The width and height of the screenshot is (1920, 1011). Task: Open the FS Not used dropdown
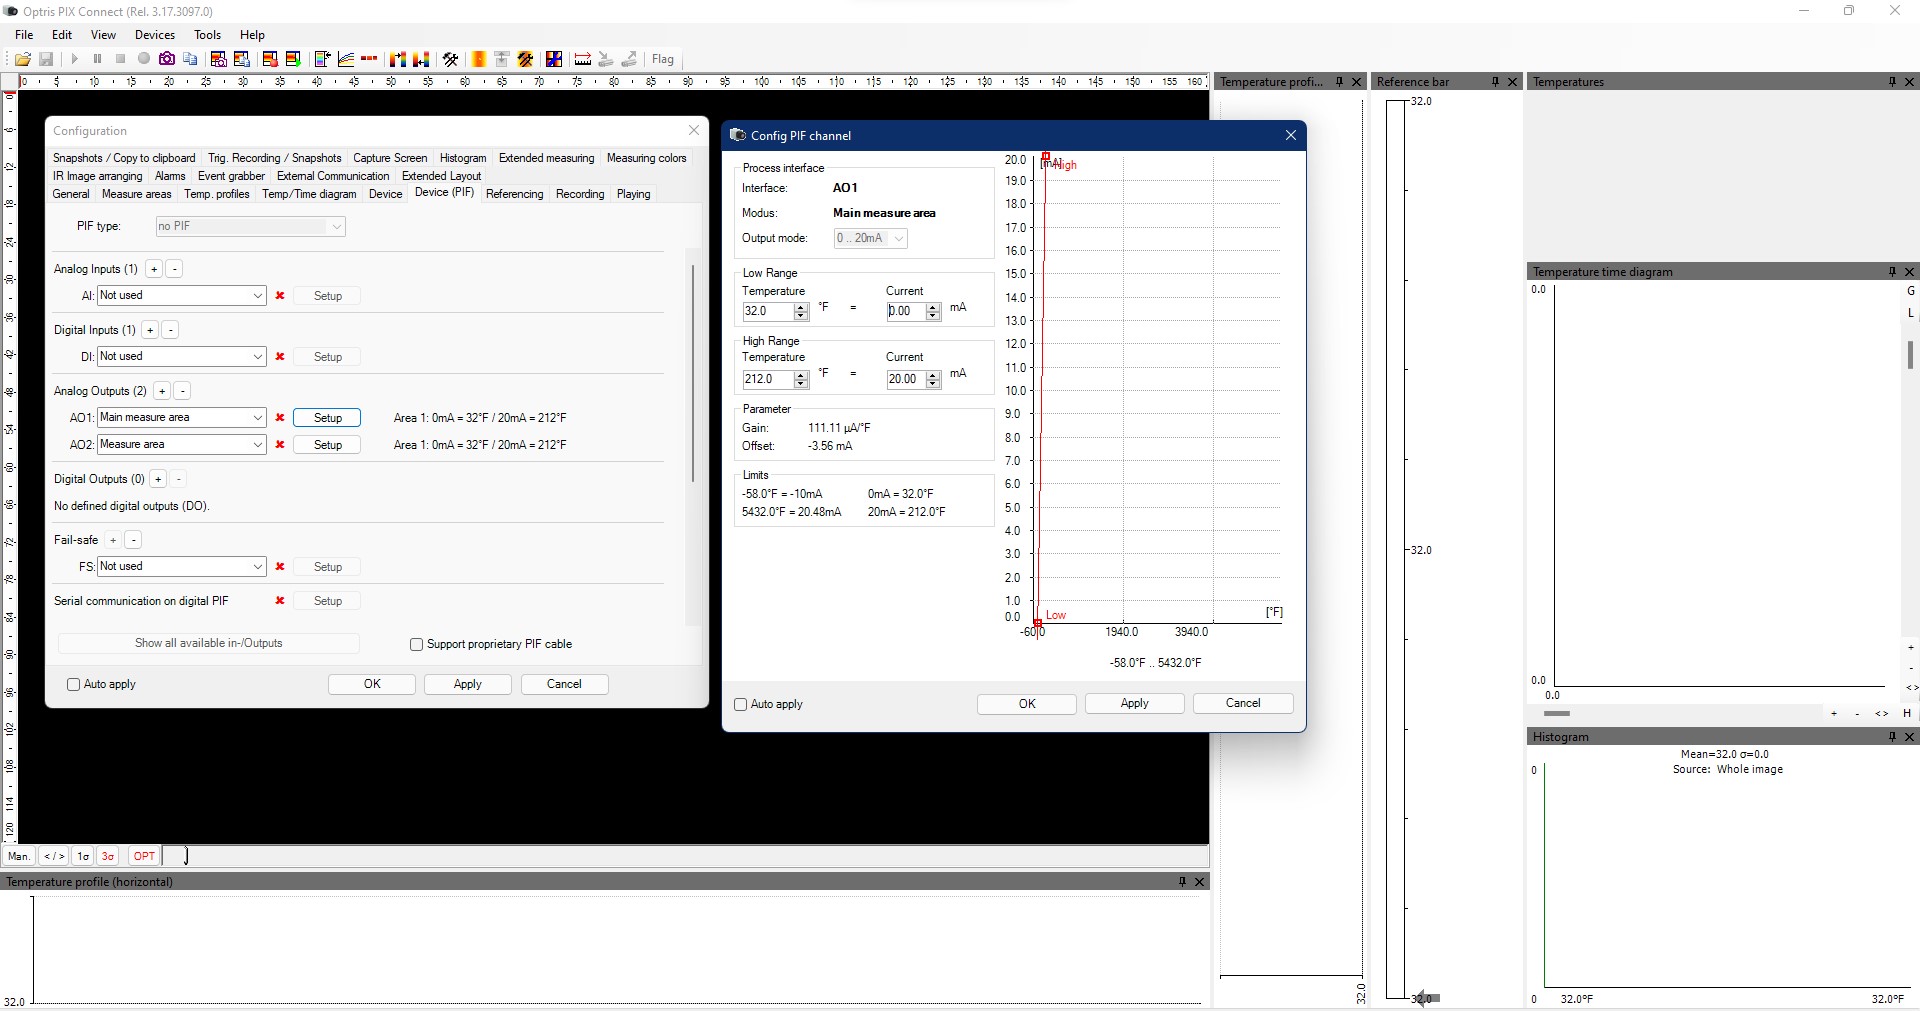(x=257, y=567)
